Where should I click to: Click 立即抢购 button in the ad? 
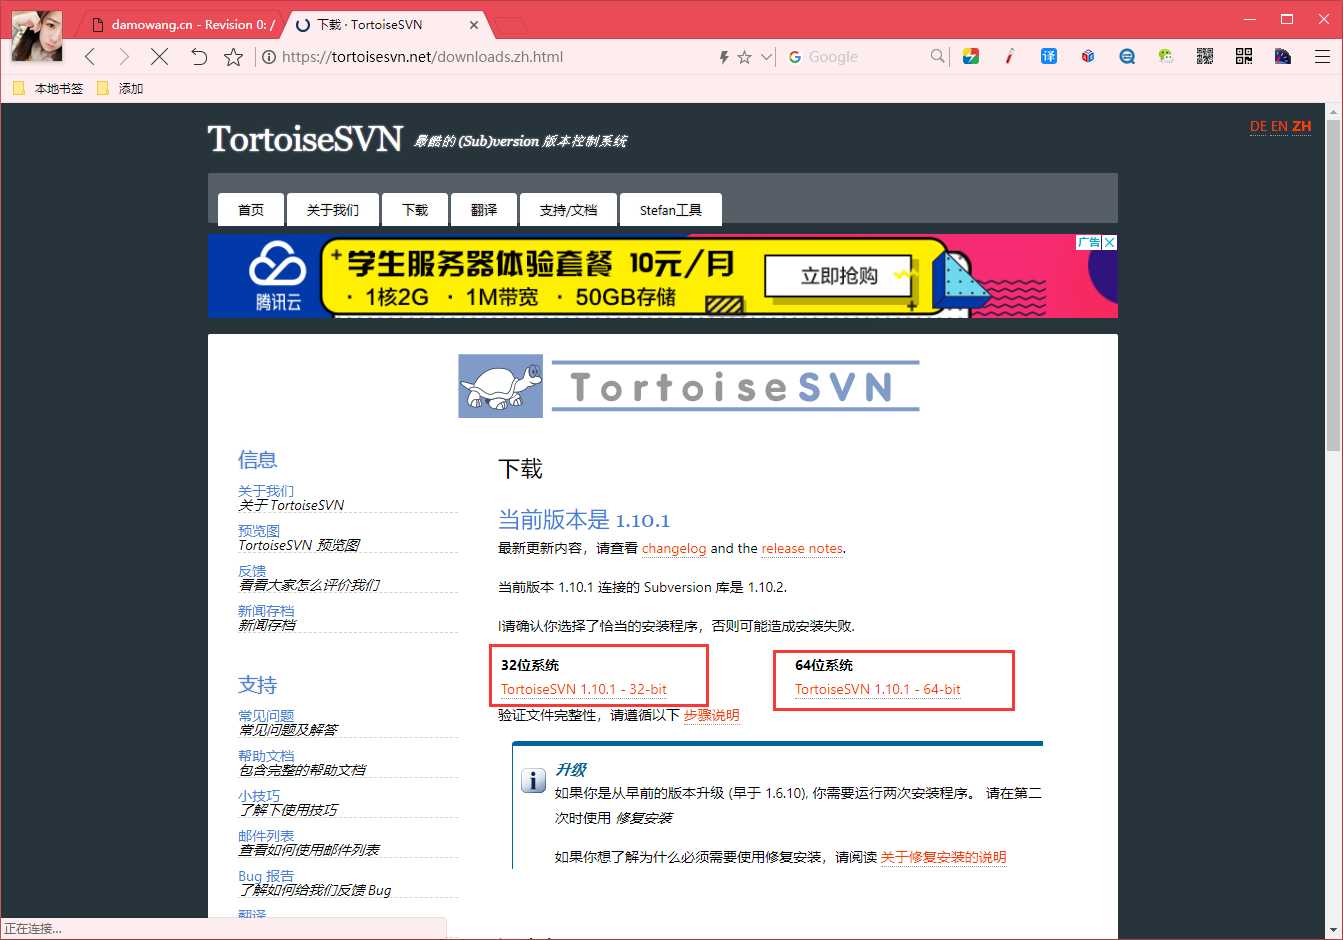pyautogui.click(x=839, y=276)
